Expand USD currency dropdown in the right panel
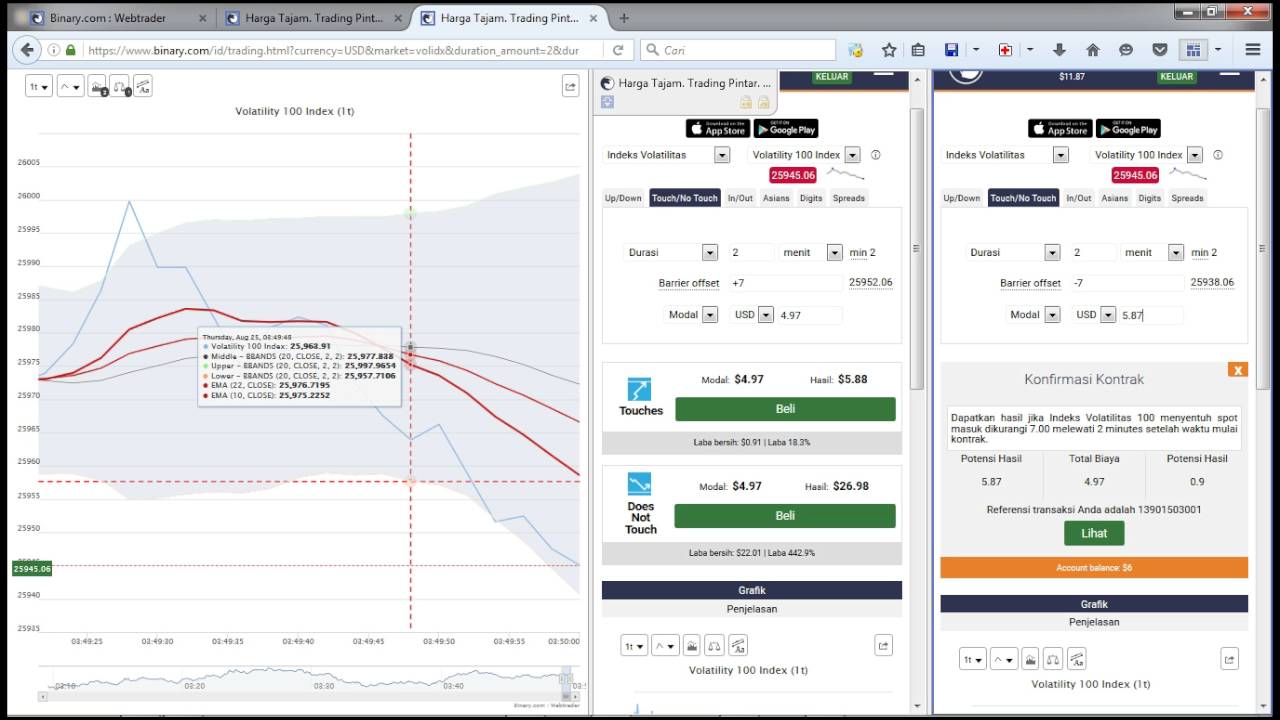This screenshot has width=1280, height=720. pyautogui.click(x=1108, y=315)
